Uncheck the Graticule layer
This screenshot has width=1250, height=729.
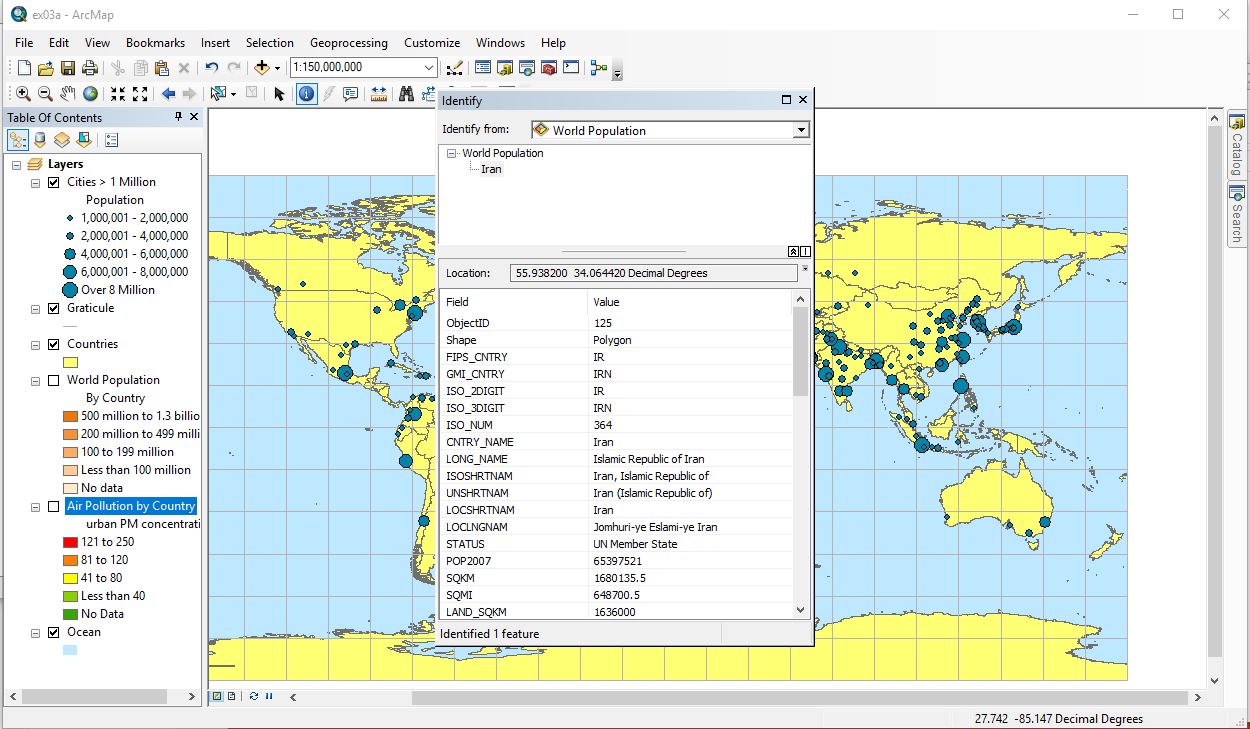pyautogui.click(x=54, y=308)
